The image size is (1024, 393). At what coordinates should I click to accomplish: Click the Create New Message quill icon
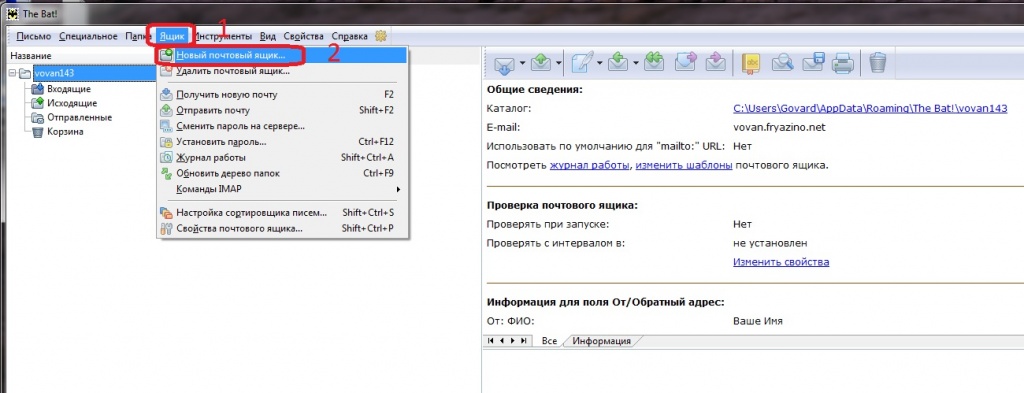click(582, 63)
